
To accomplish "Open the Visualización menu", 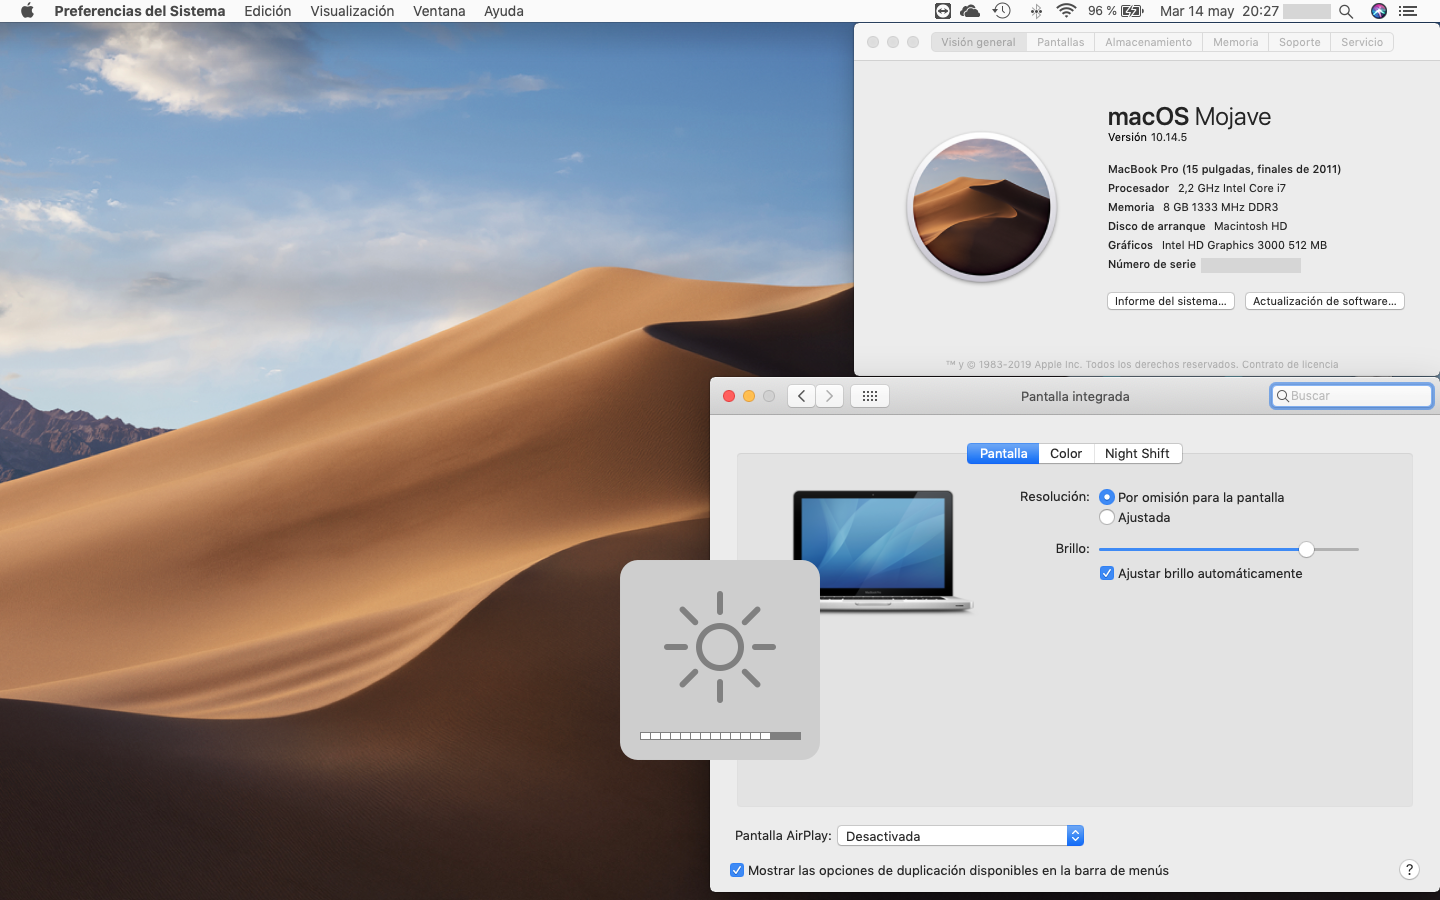I will 352,11.
